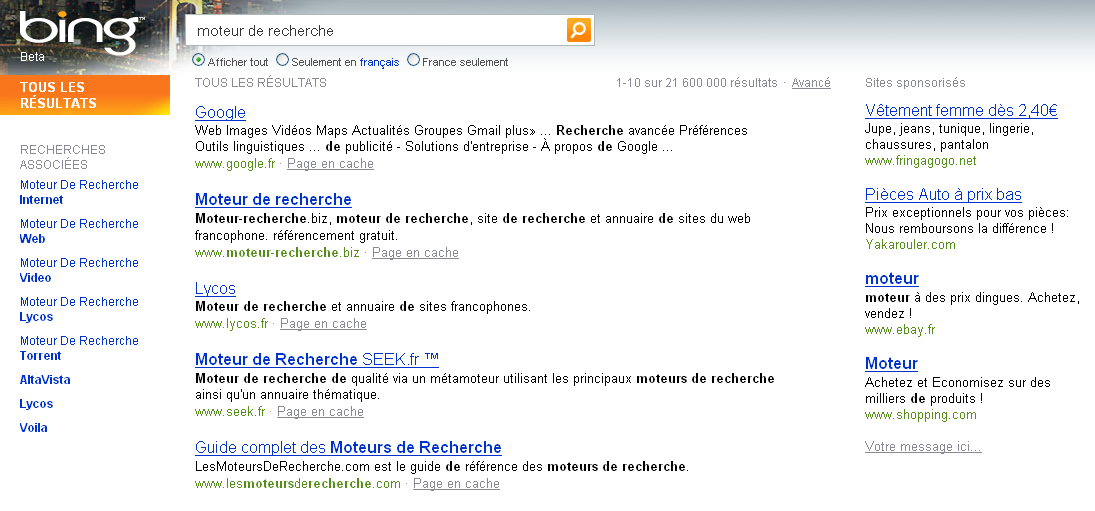
Task: Open related search 'Voila'
Action: [34, 427]
